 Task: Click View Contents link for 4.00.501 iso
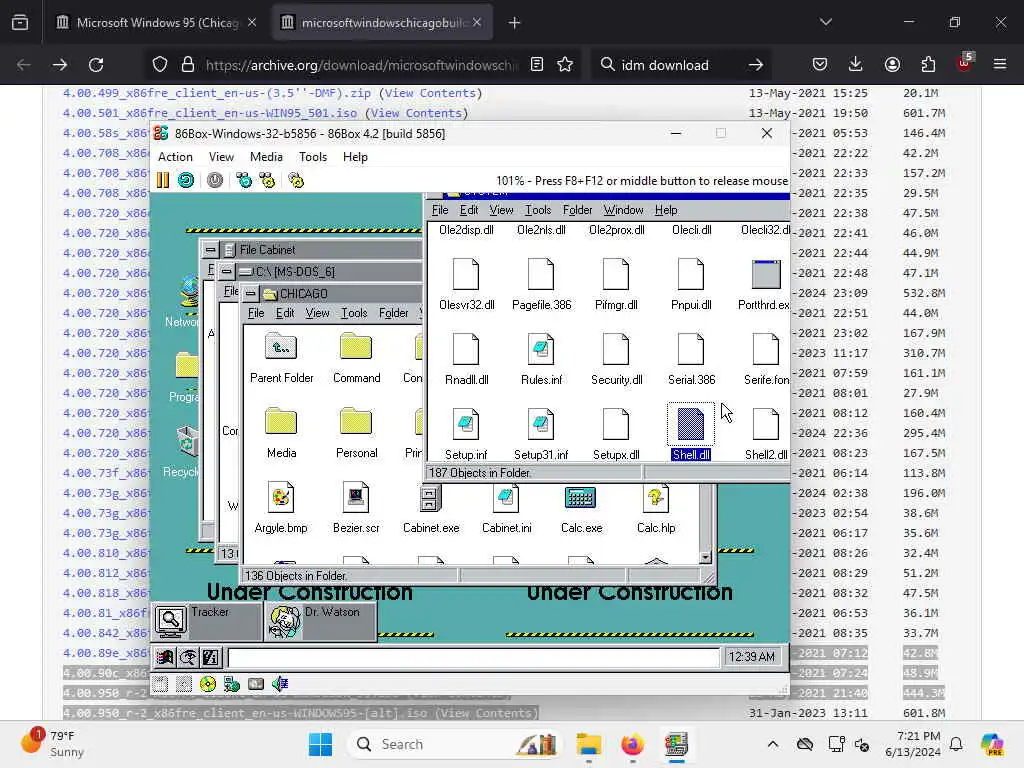(x=417, y=113)
